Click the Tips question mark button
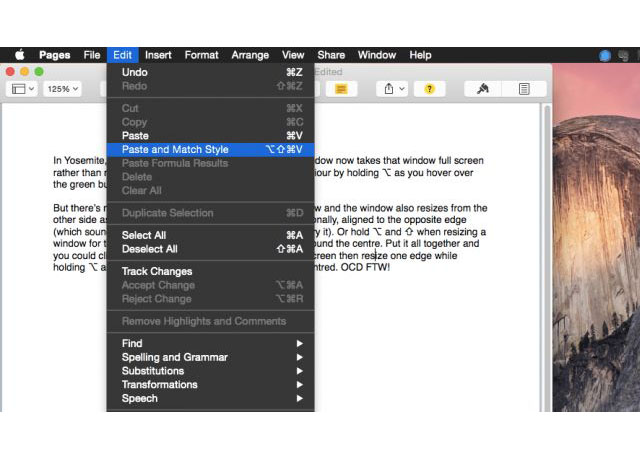This screenshot has height=460, width=640. [429, 89]
